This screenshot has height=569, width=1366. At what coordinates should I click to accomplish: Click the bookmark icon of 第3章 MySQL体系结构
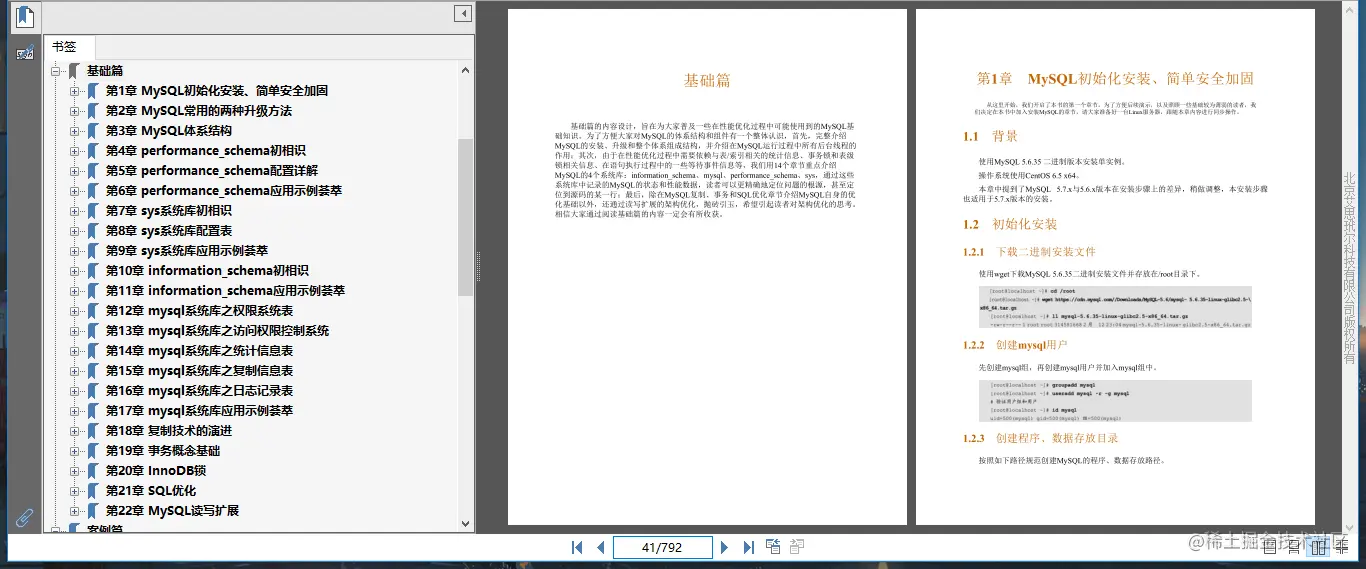(x=93, y=131)
